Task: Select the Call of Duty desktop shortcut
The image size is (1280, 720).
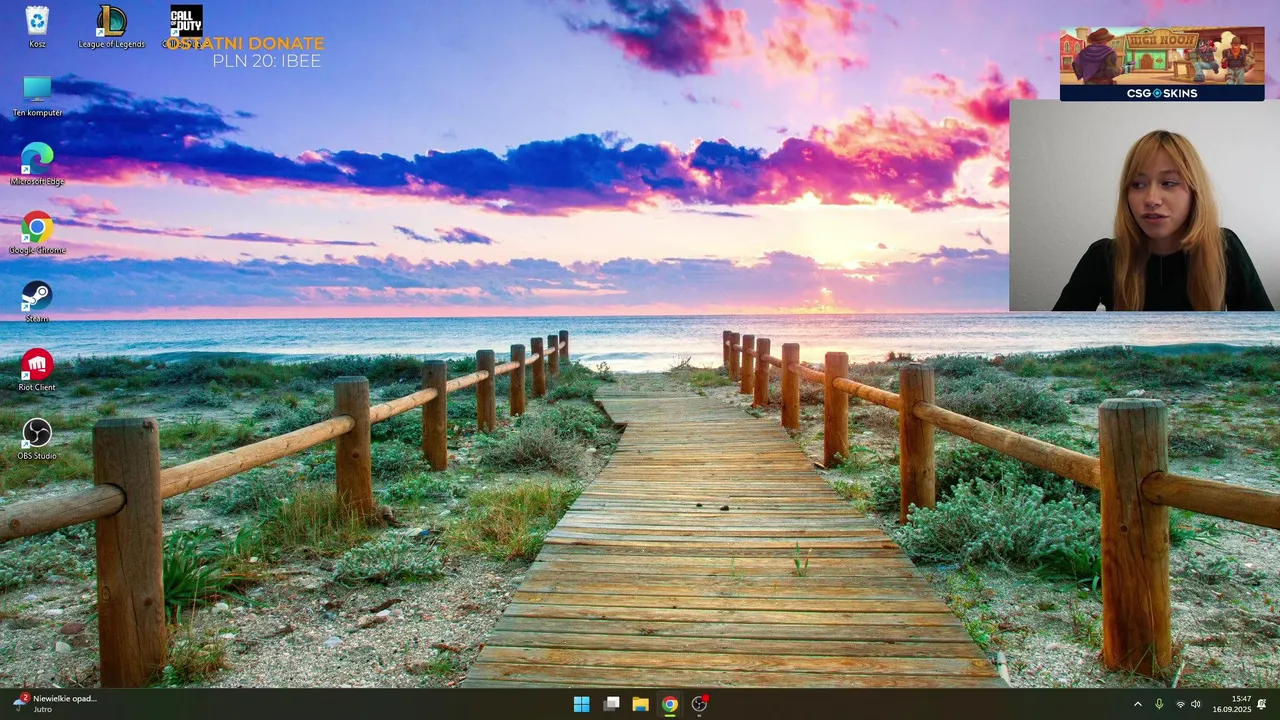Action: (186, 27)
